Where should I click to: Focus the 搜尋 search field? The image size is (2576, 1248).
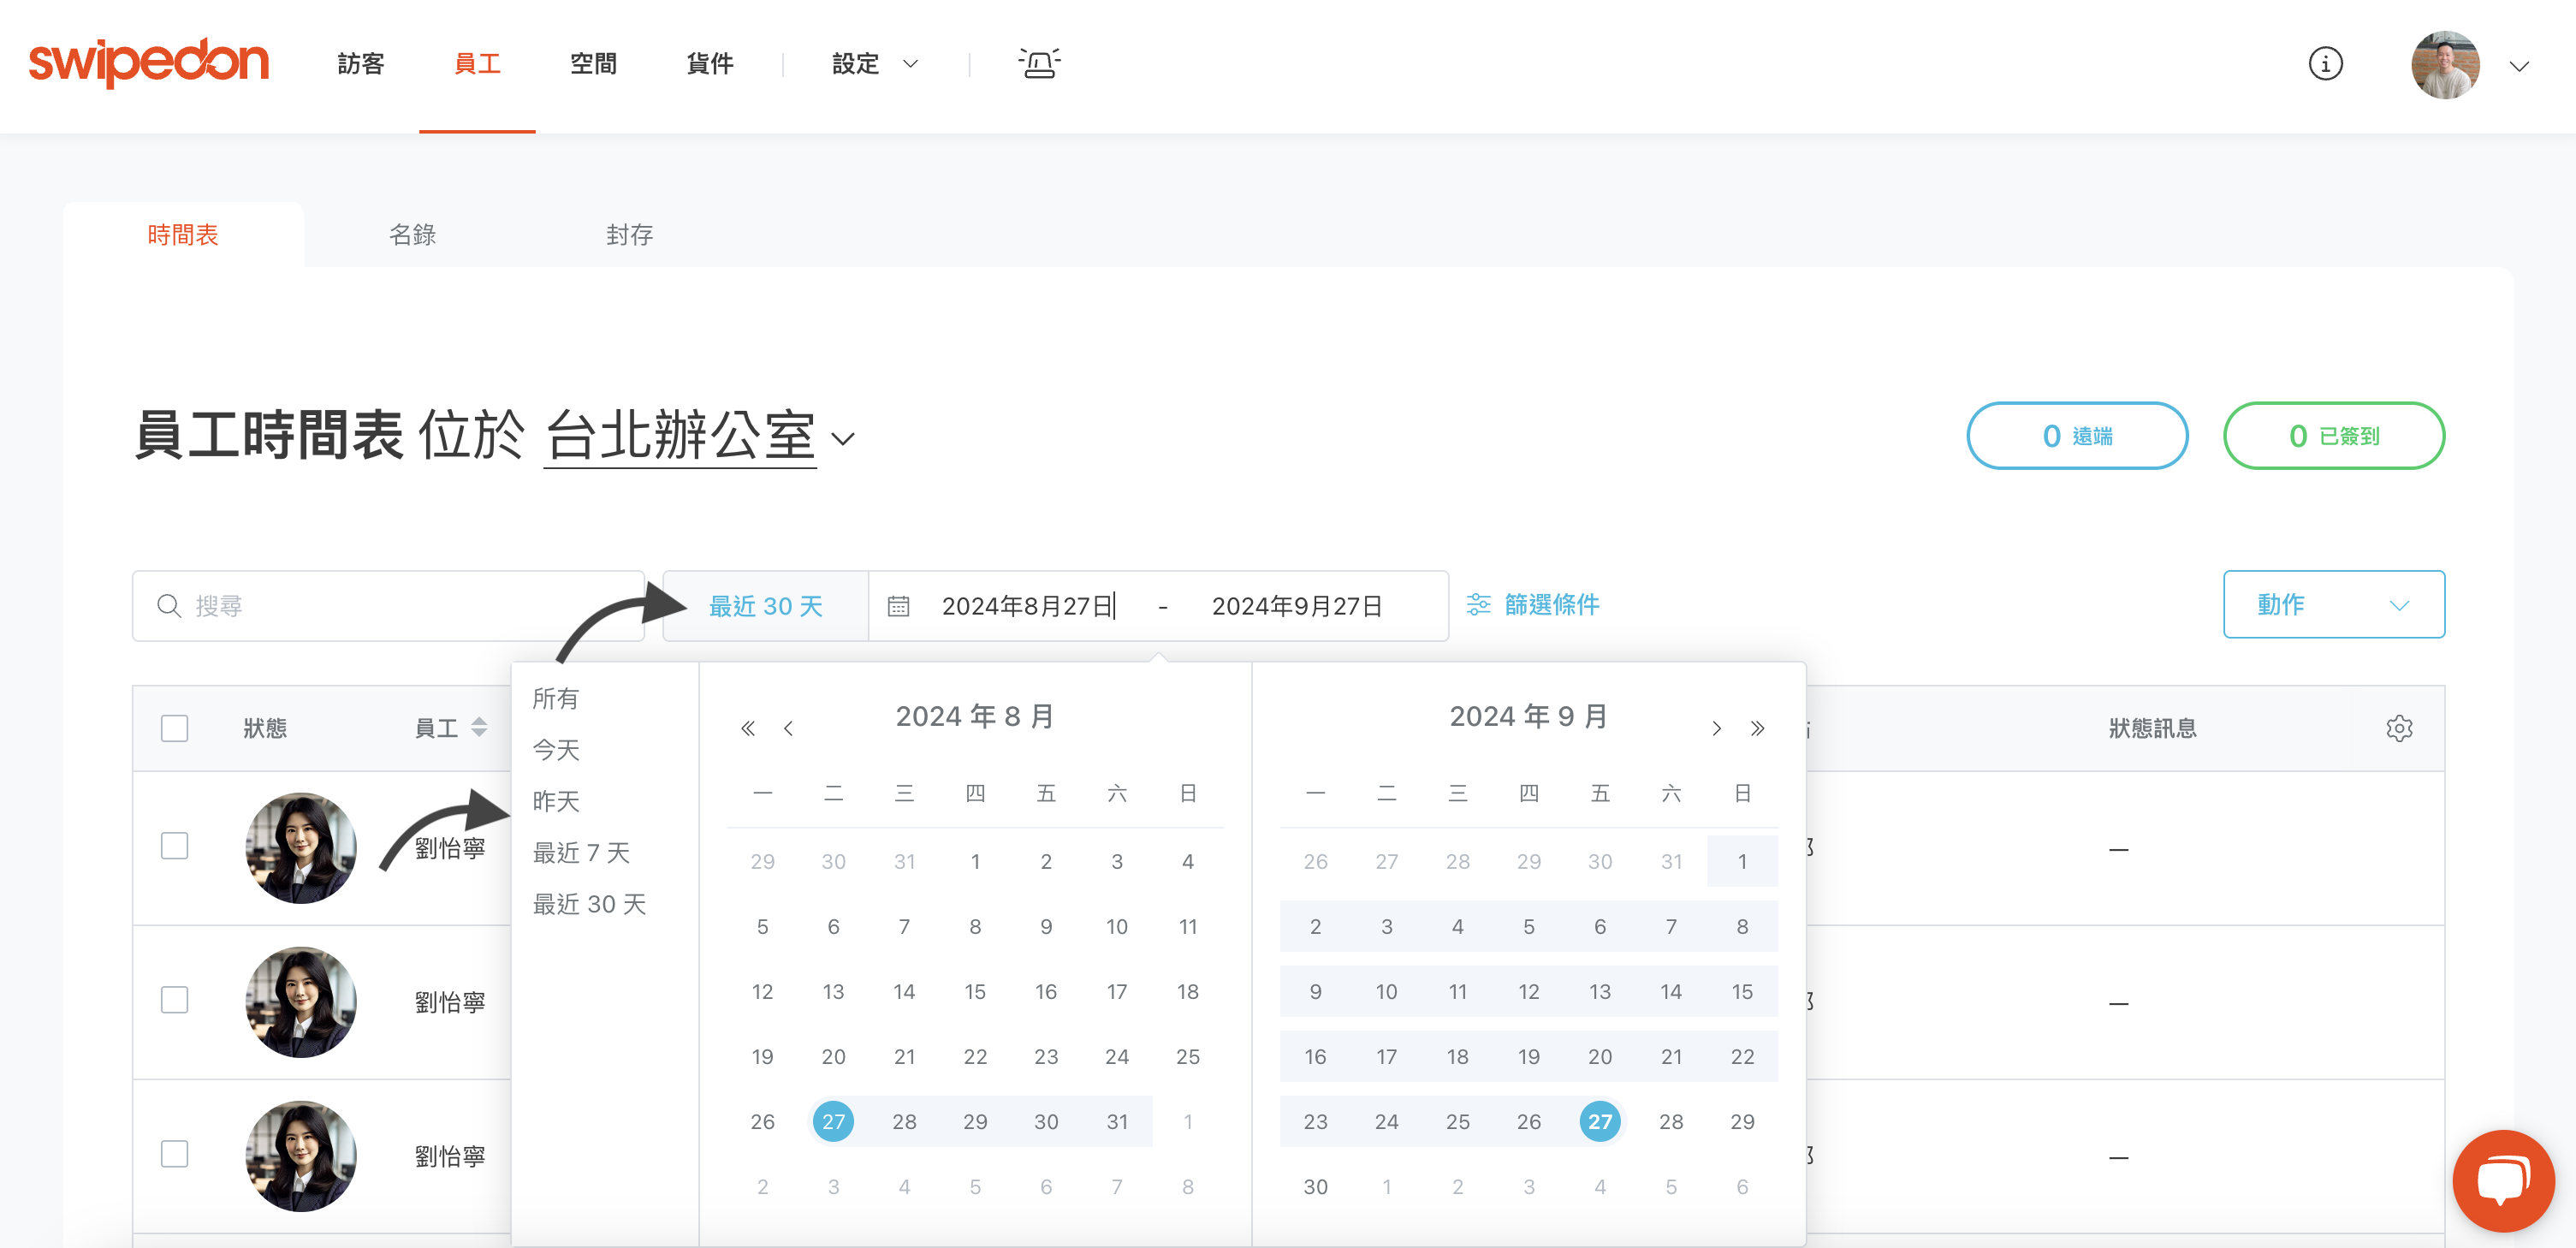388,606
